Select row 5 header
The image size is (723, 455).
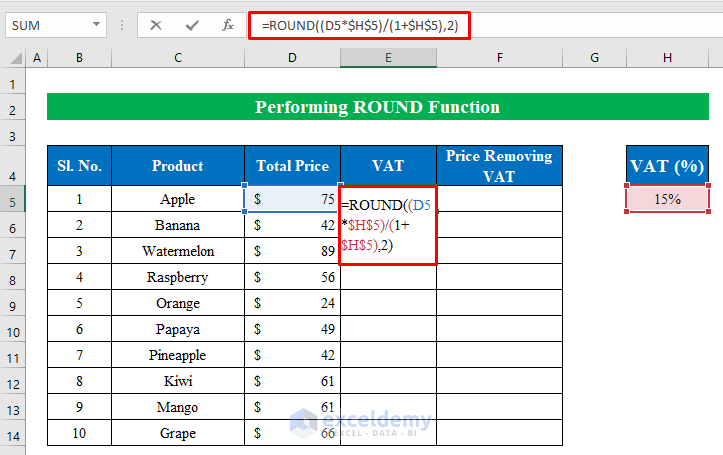click(14, 200)
